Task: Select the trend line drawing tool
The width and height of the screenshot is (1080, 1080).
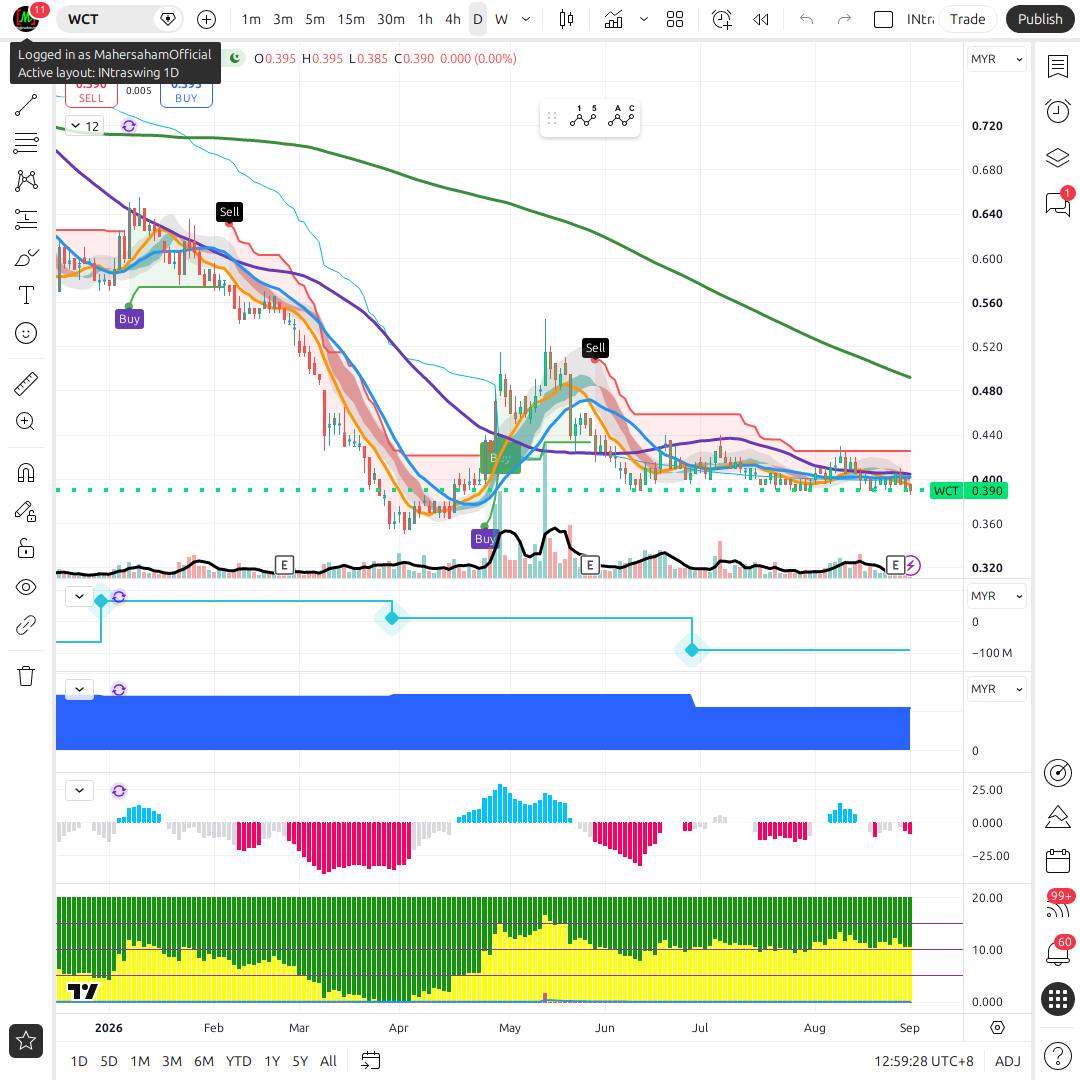Action: coord(26,105)
